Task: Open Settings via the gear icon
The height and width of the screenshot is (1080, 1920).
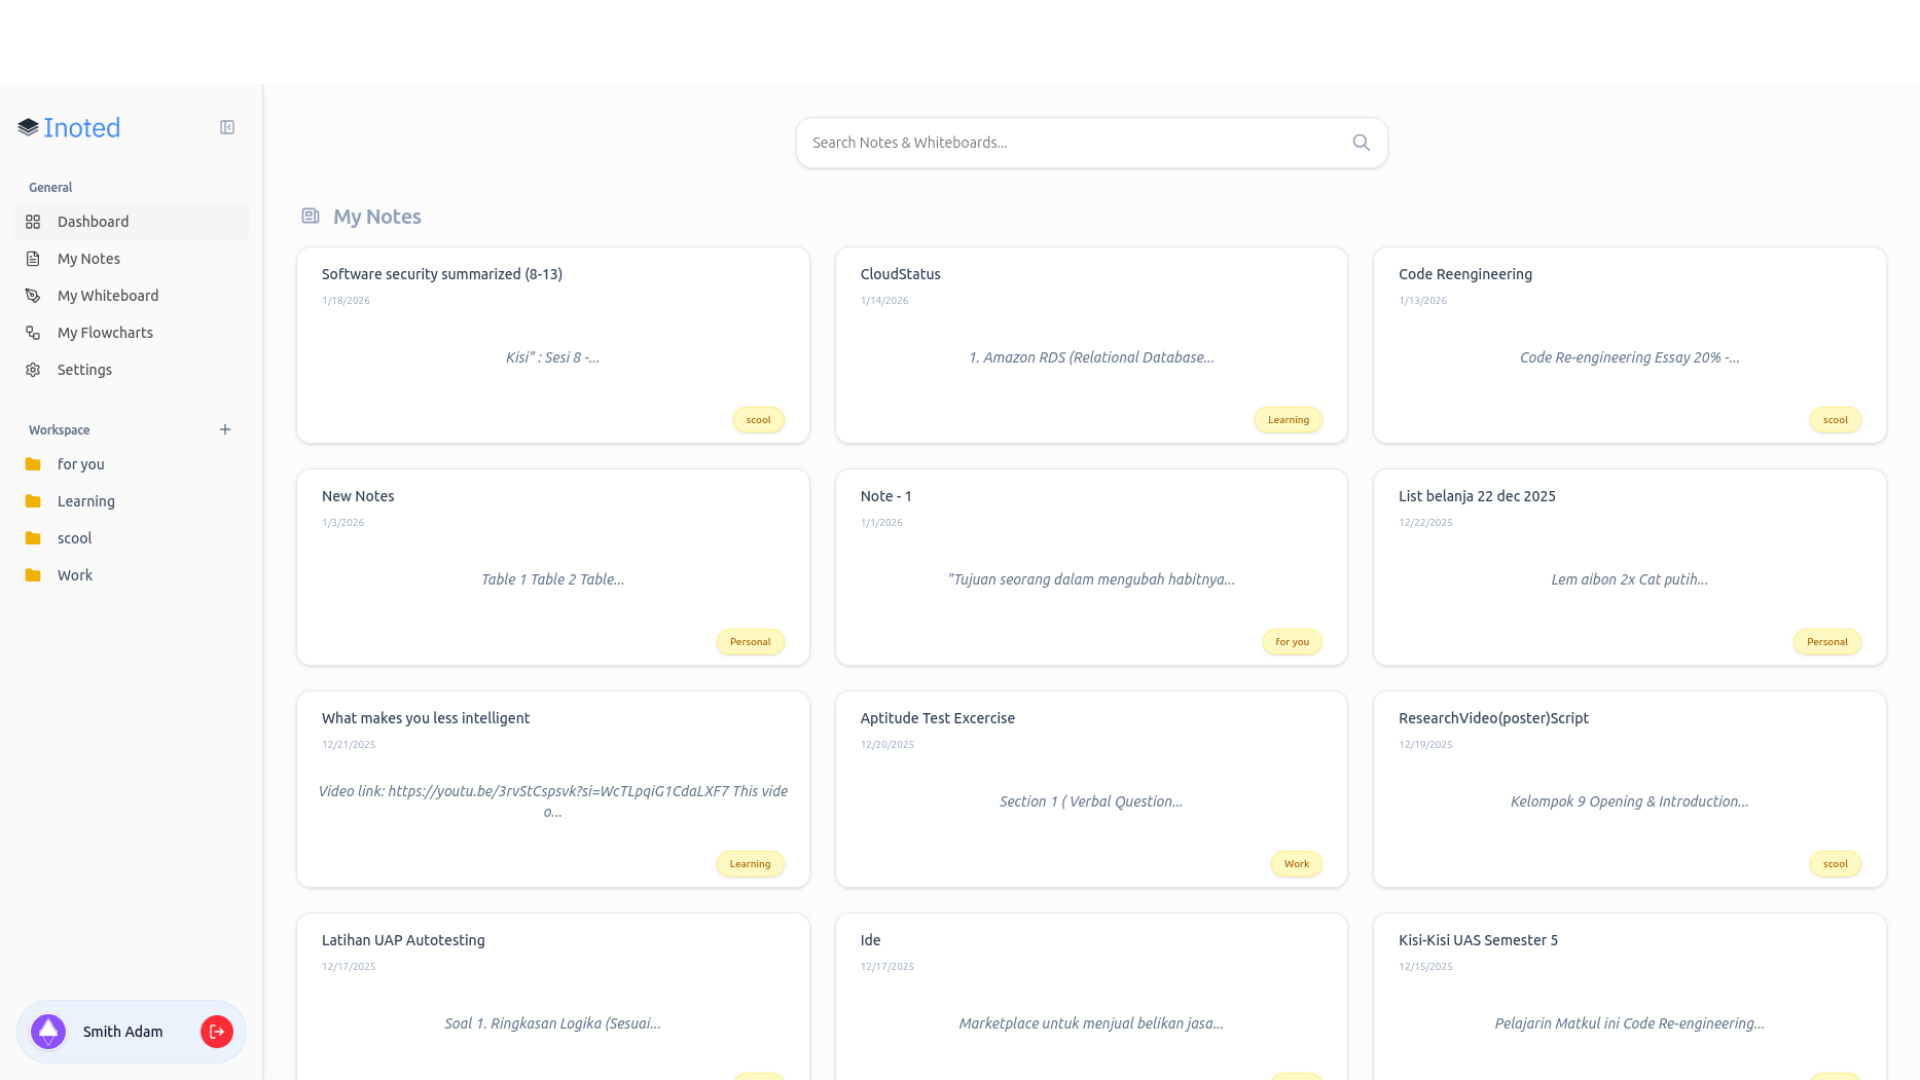Action: pos(33,369)
